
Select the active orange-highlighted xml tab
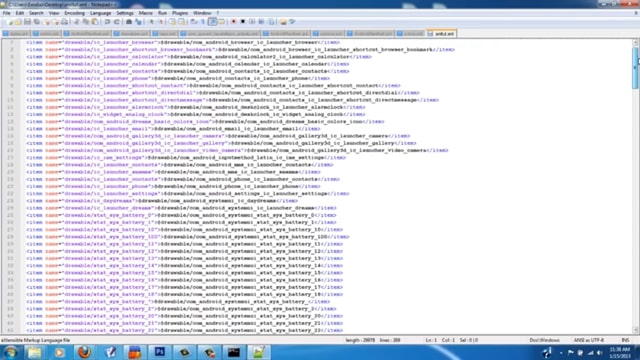point(441,33)
